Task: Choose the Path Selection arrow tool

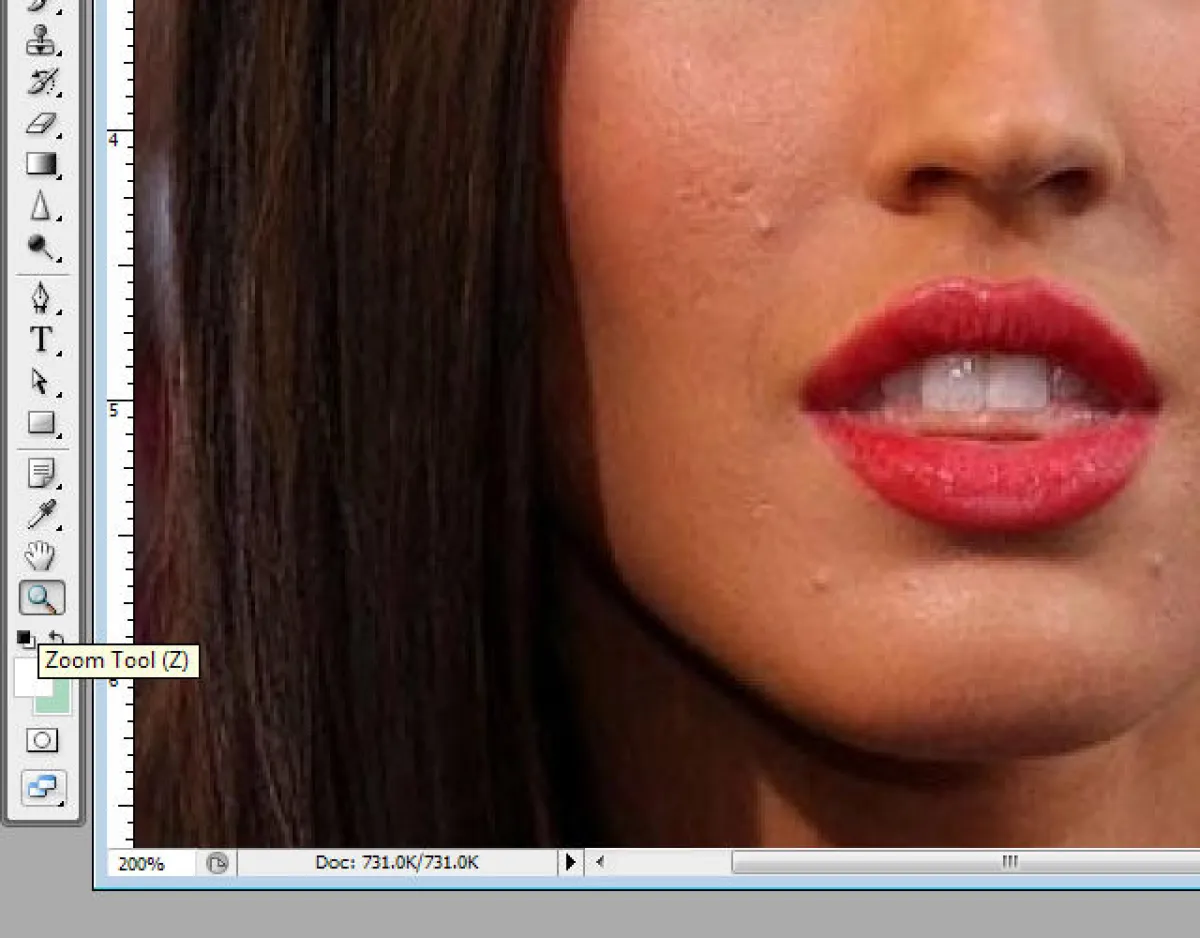Action: pyautogui.click(x=40, y=382)
